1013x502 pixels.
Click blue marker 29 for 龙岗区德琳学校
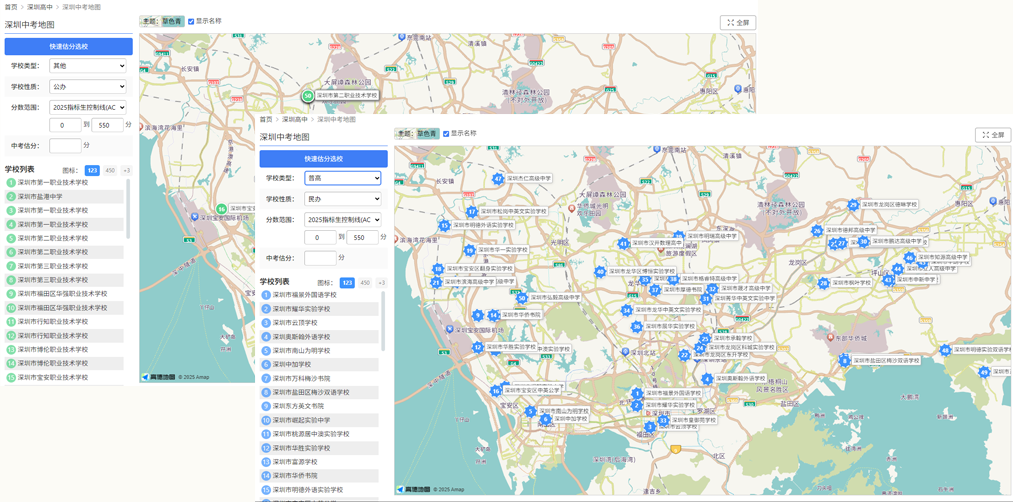(853, 205)
